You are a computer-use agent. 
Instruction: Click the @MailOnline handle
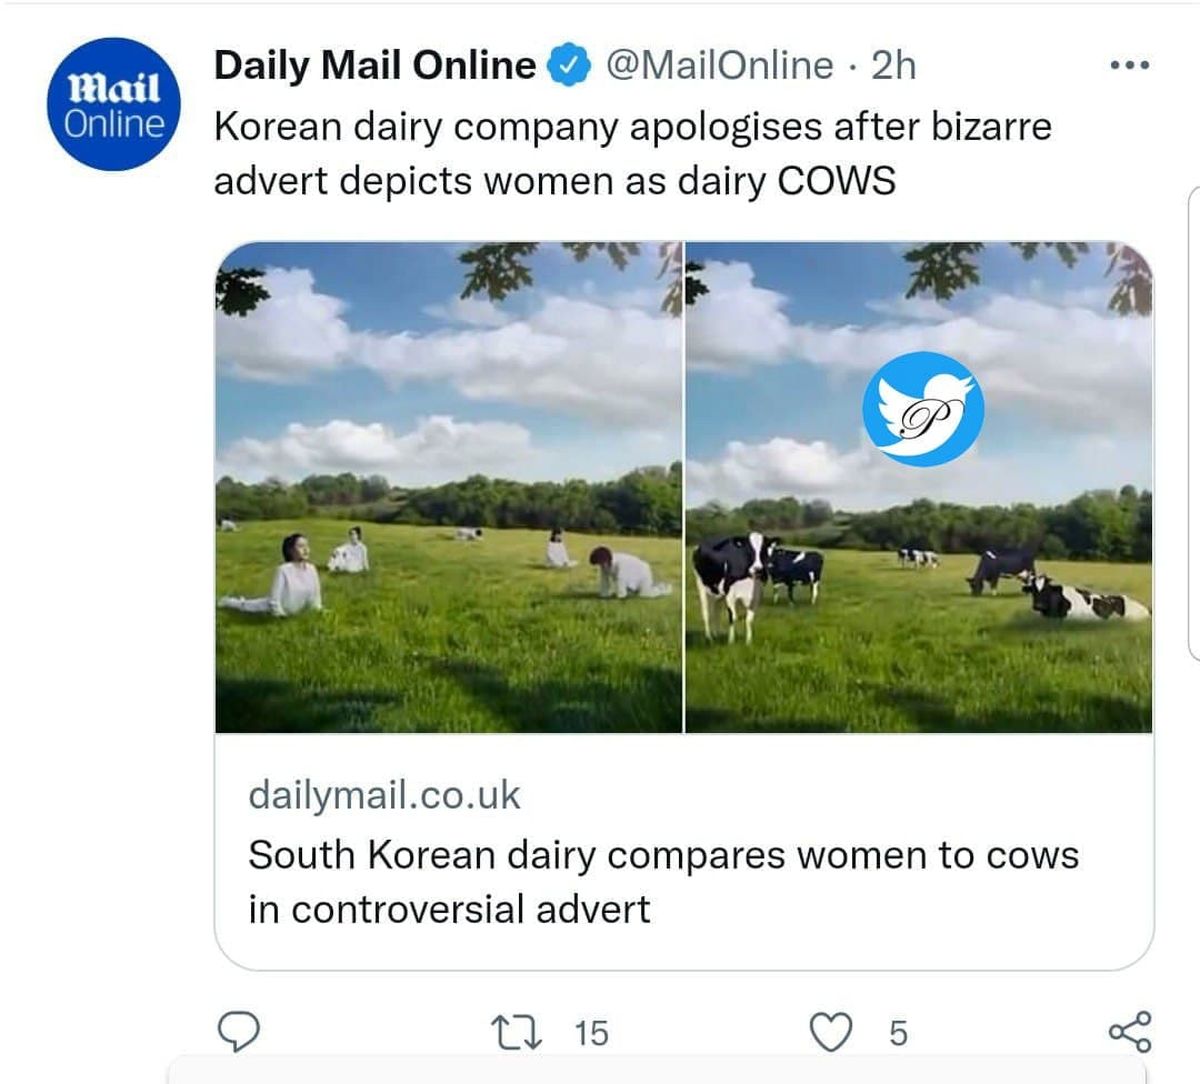[718, 66]
